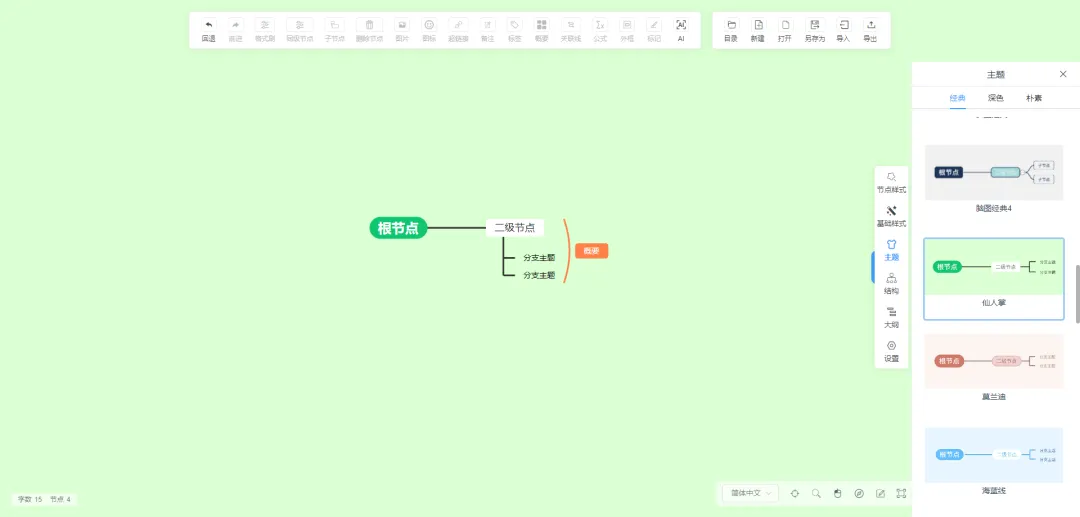Click the 导入 import icon

coord(843,25)
